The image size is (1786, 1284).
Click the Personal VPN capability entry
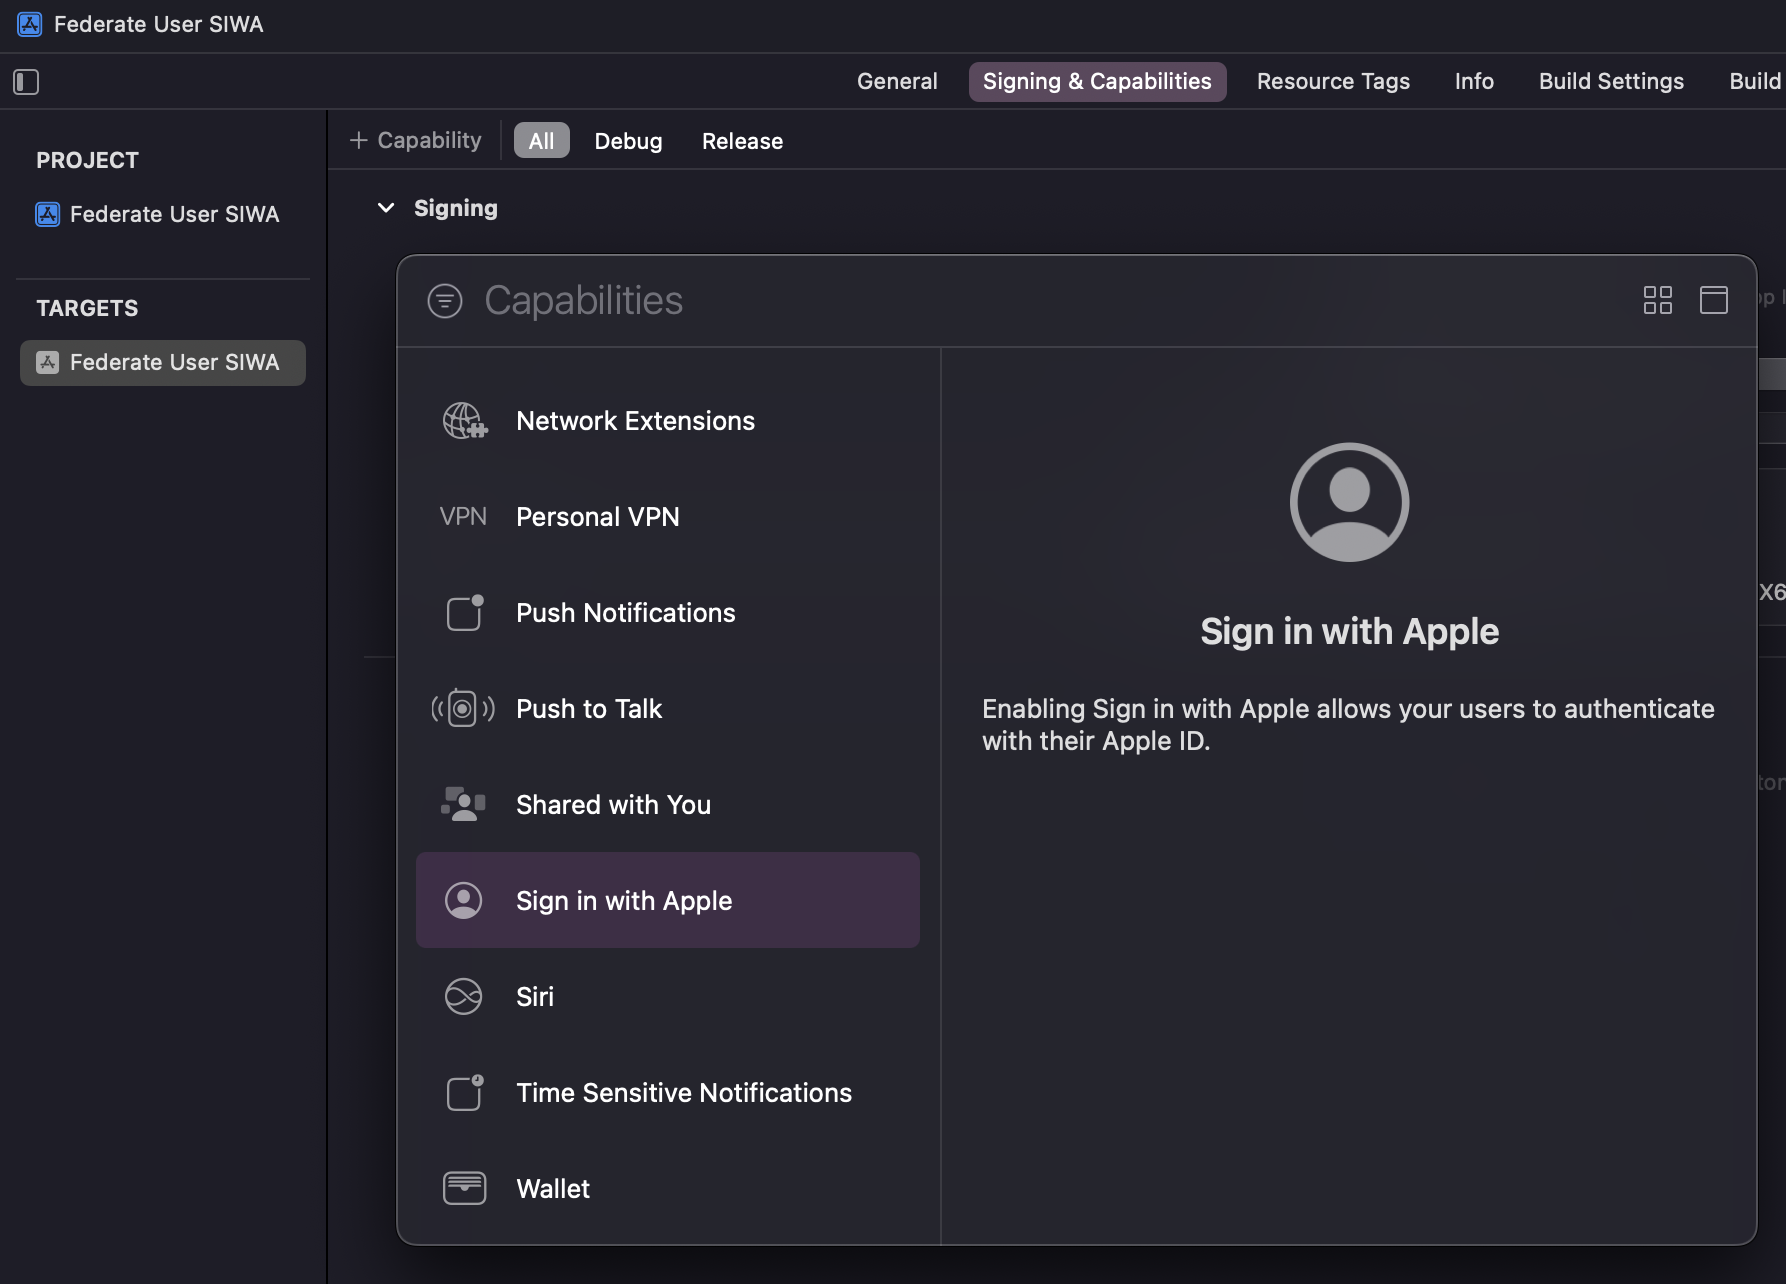coord(598,516)
